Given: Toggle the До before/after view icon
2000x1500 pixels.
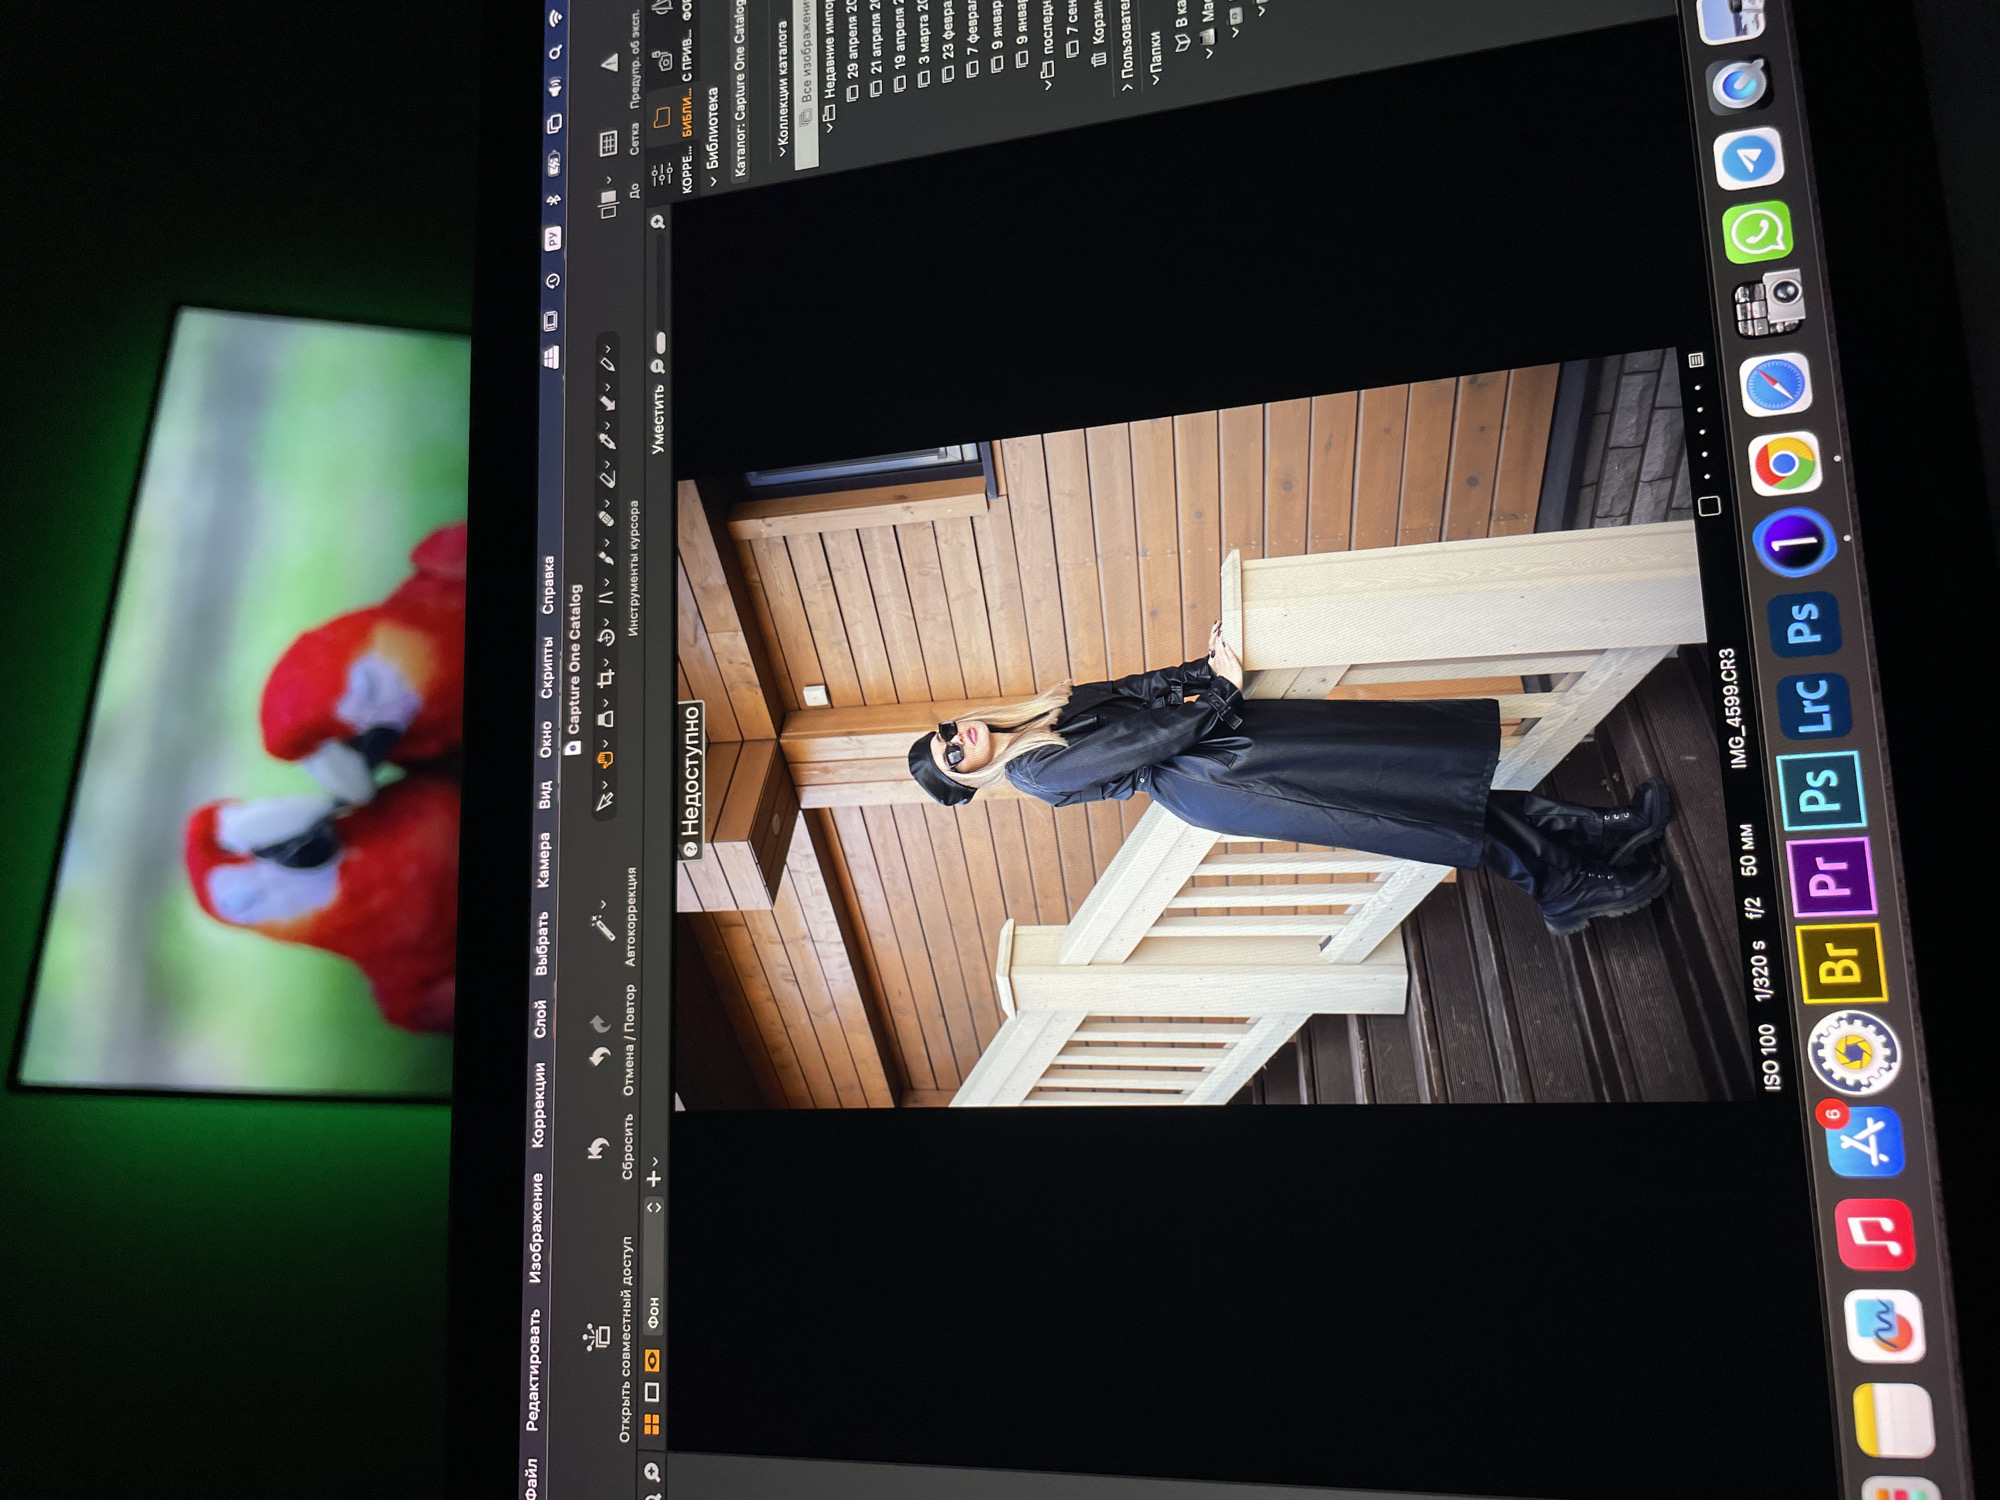Looking at the screenshot, I should pos(608,204).
